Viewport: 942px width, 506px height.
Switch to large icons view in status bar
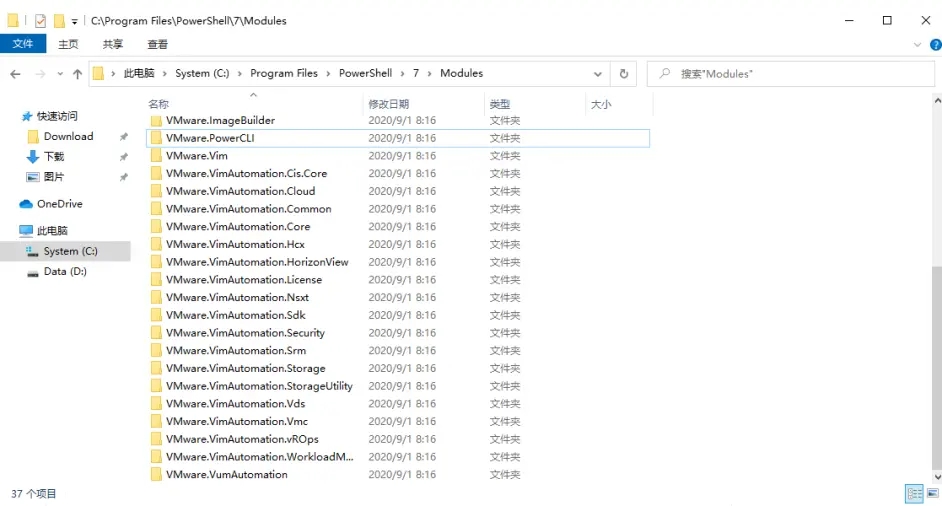coord(932,494)
